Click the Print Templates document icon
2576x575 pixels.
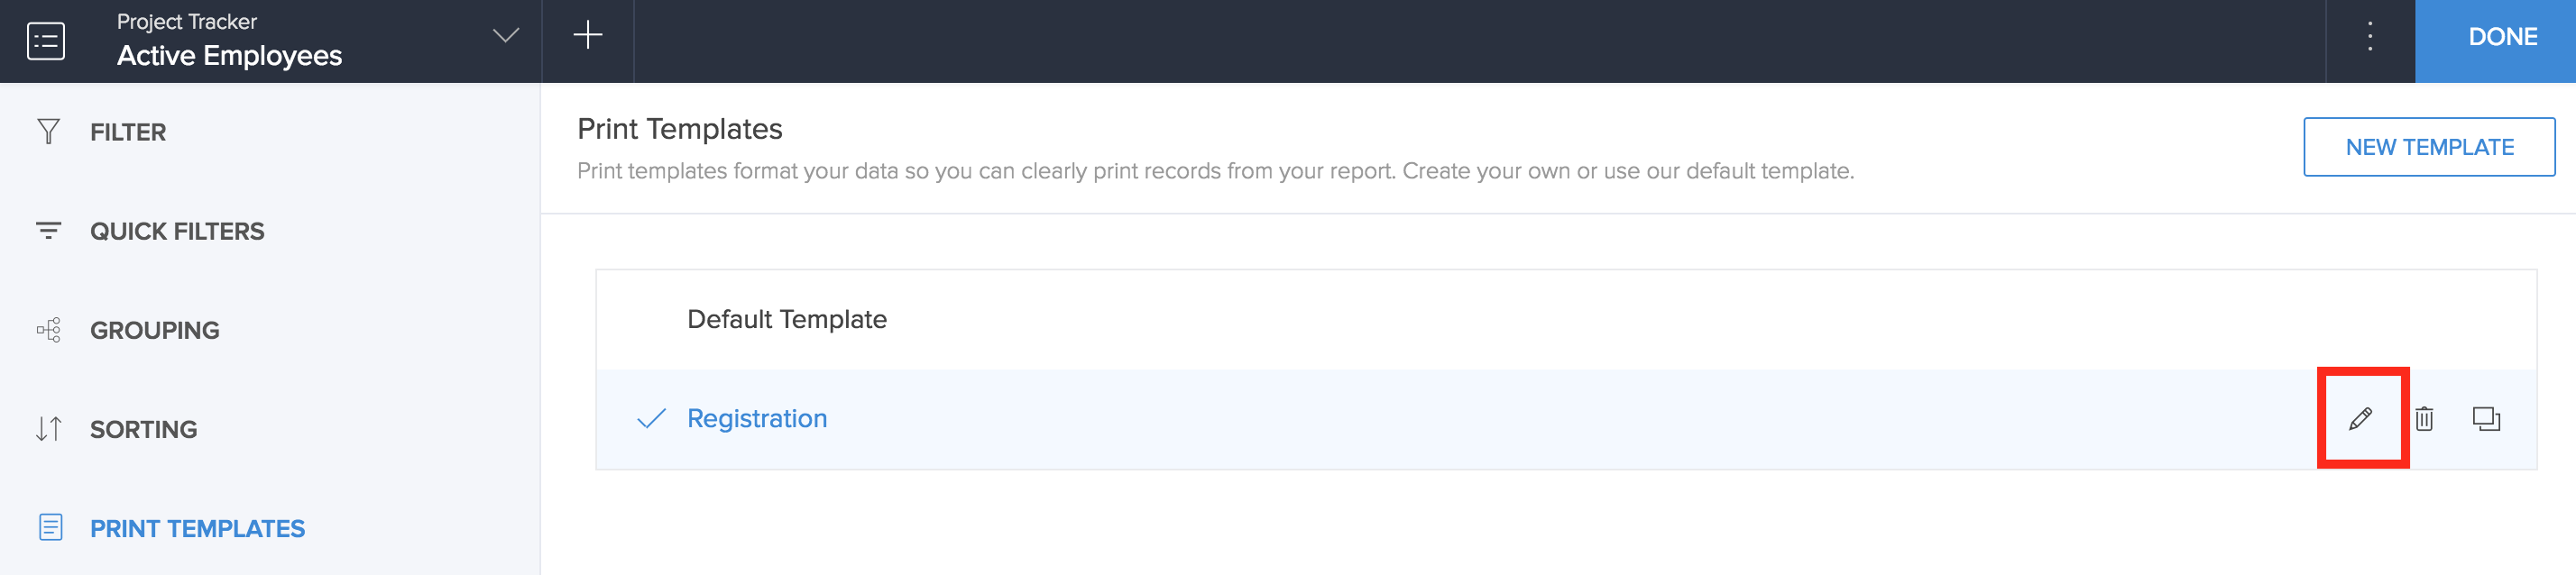pos(50,528)
